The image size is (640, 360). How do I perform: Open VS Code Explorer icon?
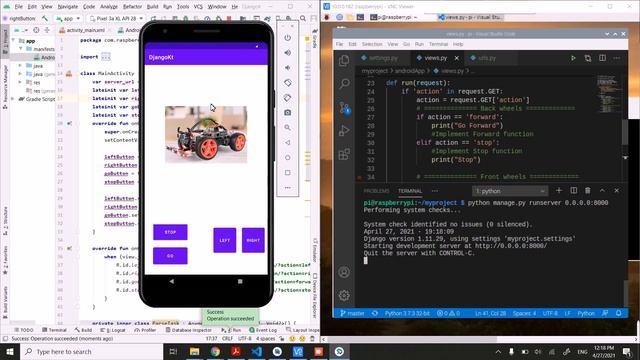(344, 61)
